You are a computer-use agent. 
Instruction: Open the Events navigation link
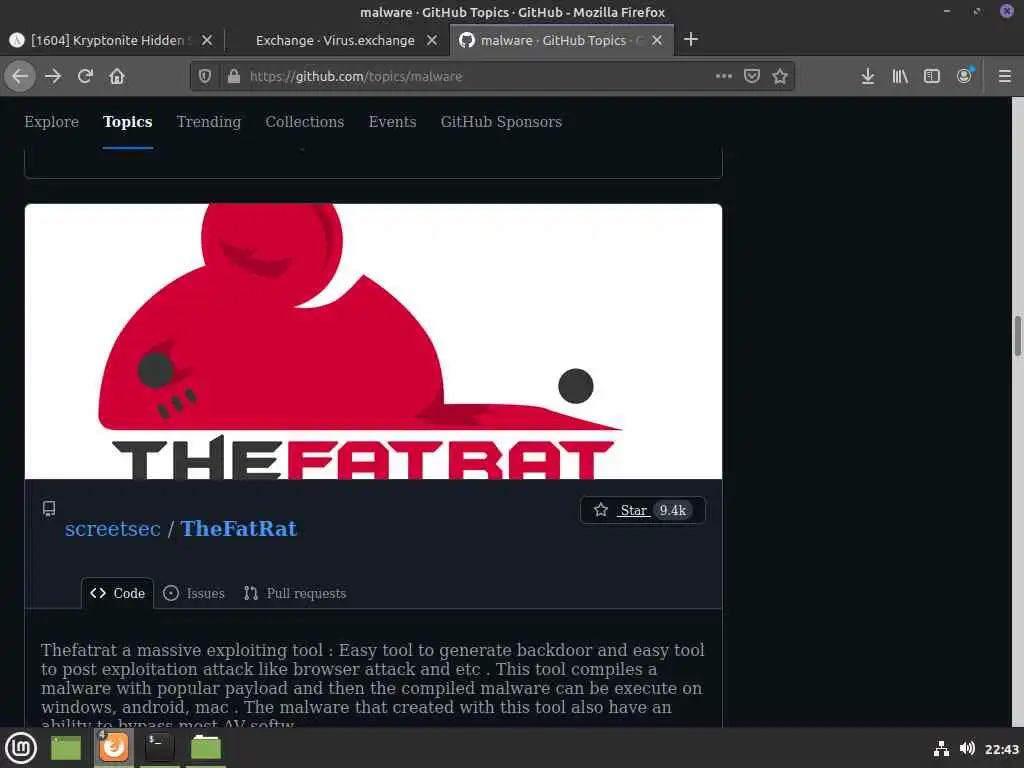(392, 121)
